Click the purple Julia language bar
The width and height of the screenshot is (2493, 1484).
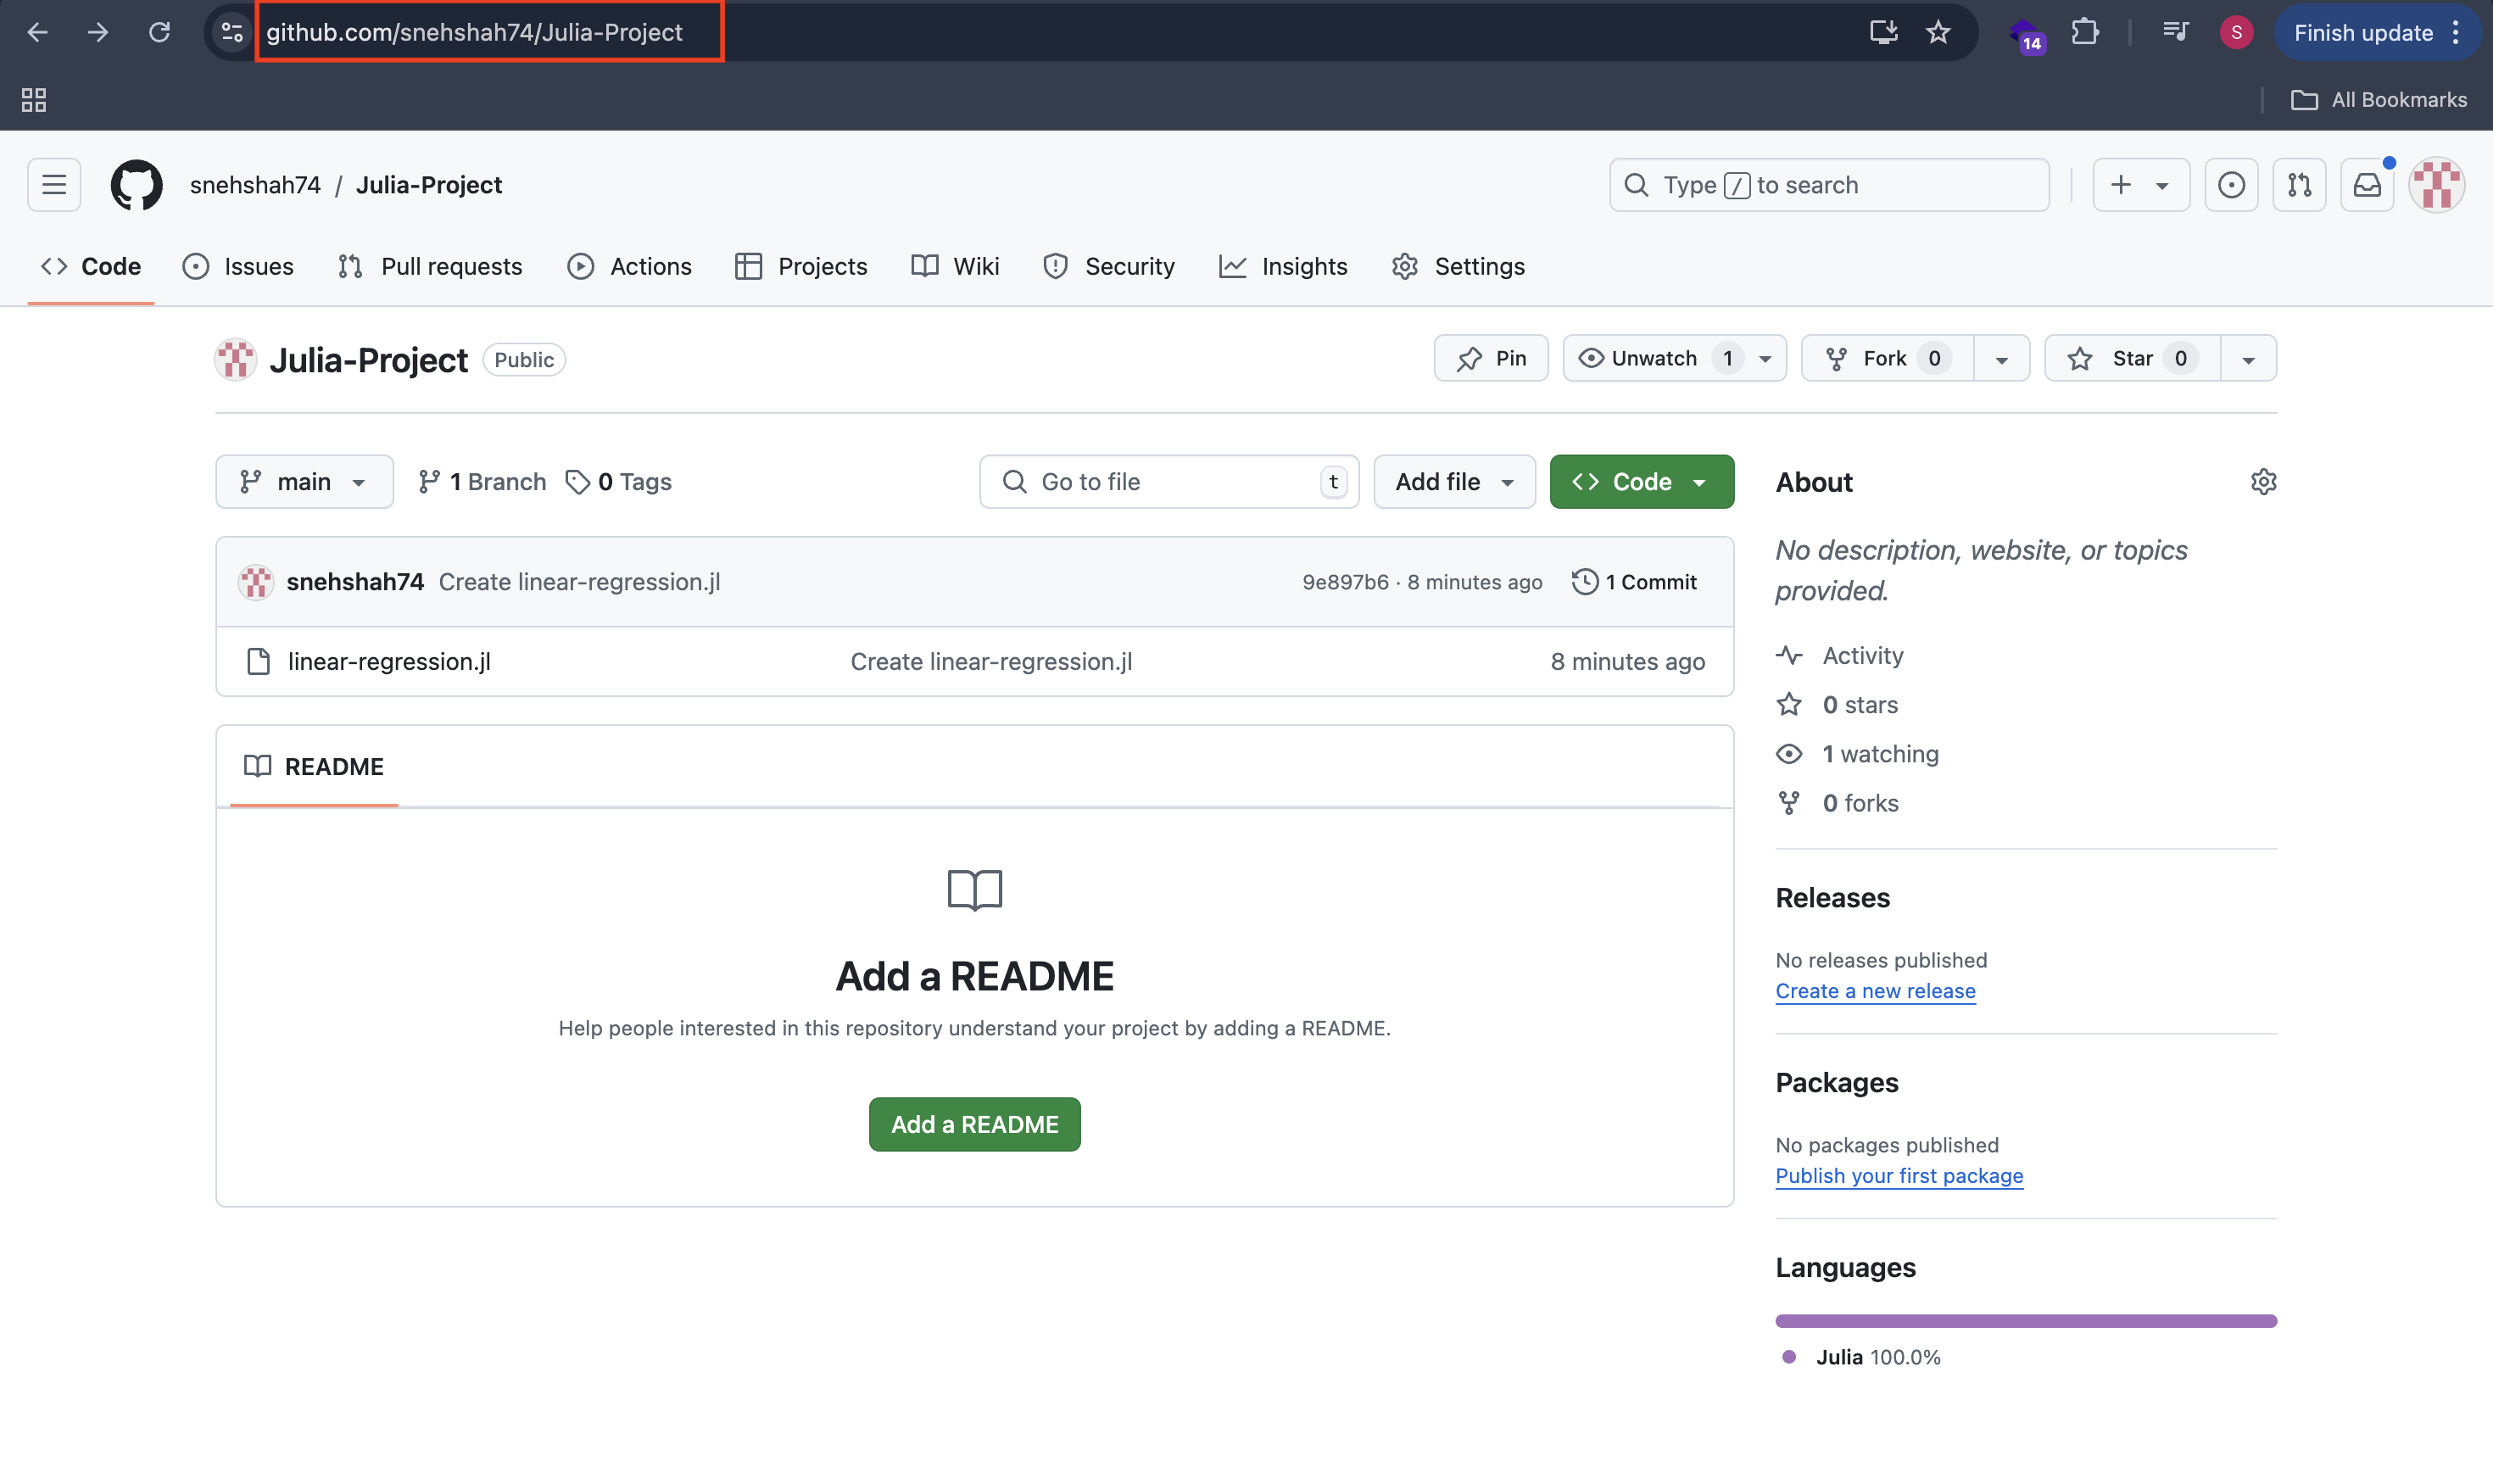(2026, 1321)
